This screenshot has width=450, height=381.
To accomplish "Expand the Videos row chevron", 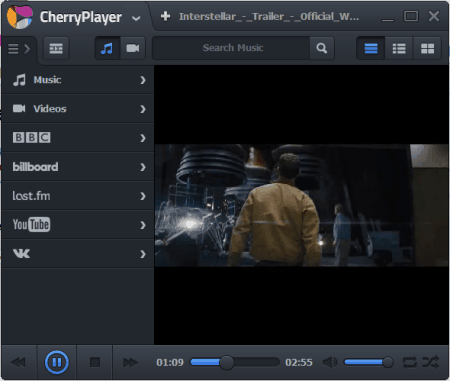I will [143, 109].
